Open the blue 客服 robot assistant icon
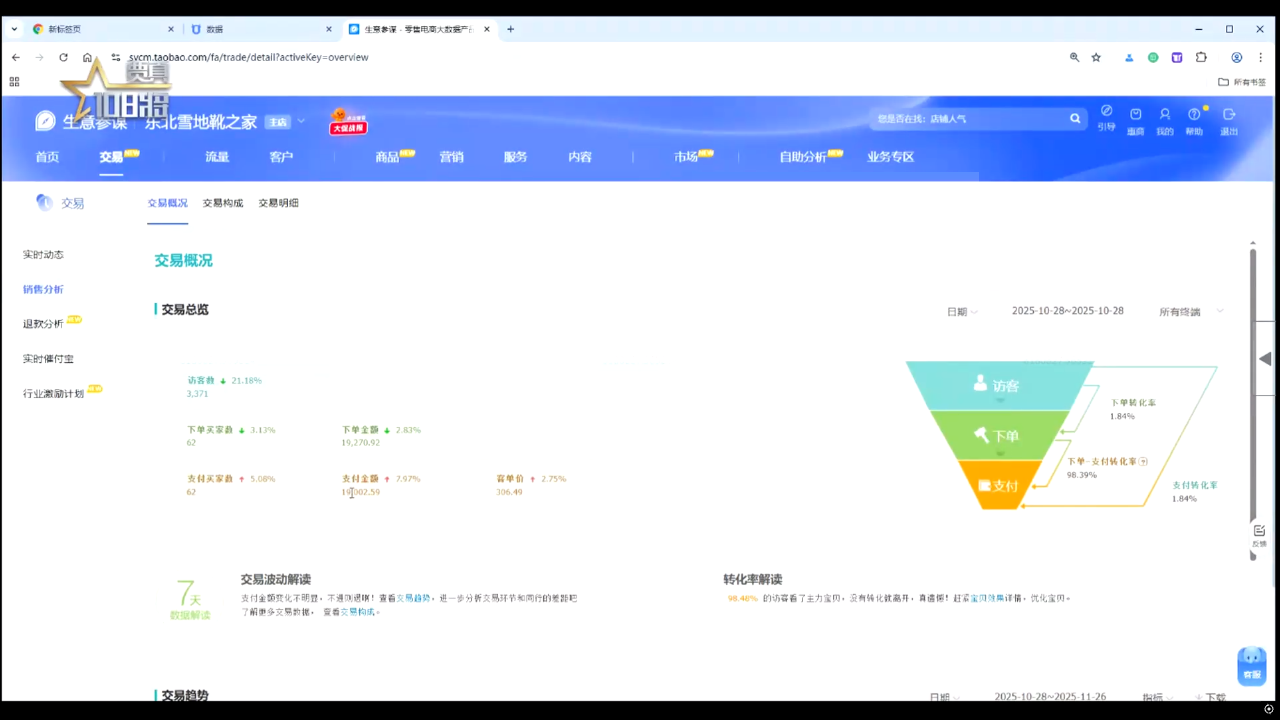This screenshot has height=720, width=1280. 1252,665
